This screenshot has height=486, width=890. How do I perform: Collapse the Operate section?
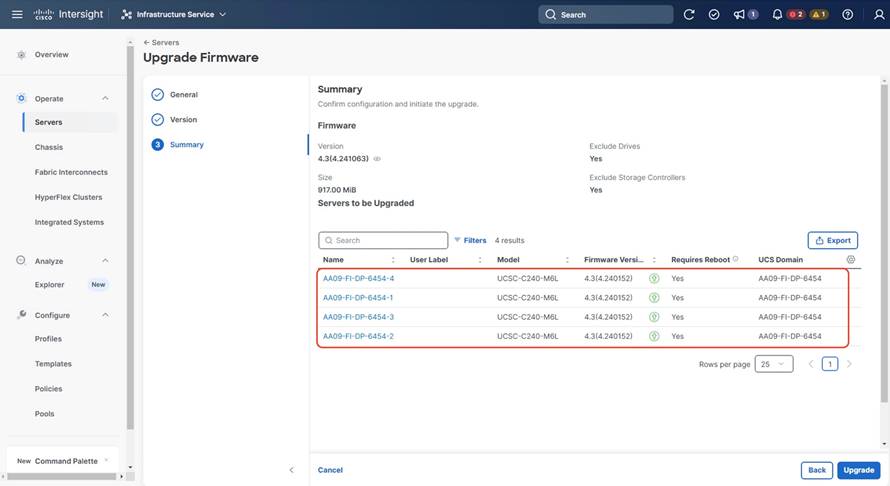(x=105, y=99)
